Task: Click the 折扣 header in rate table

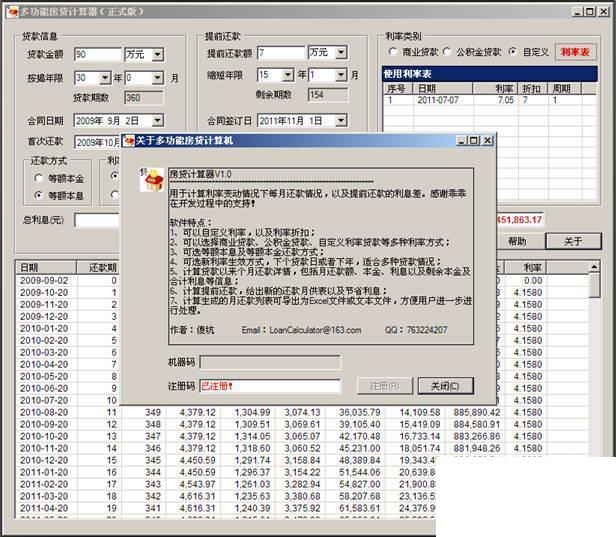Action: (x=532, y=88)
